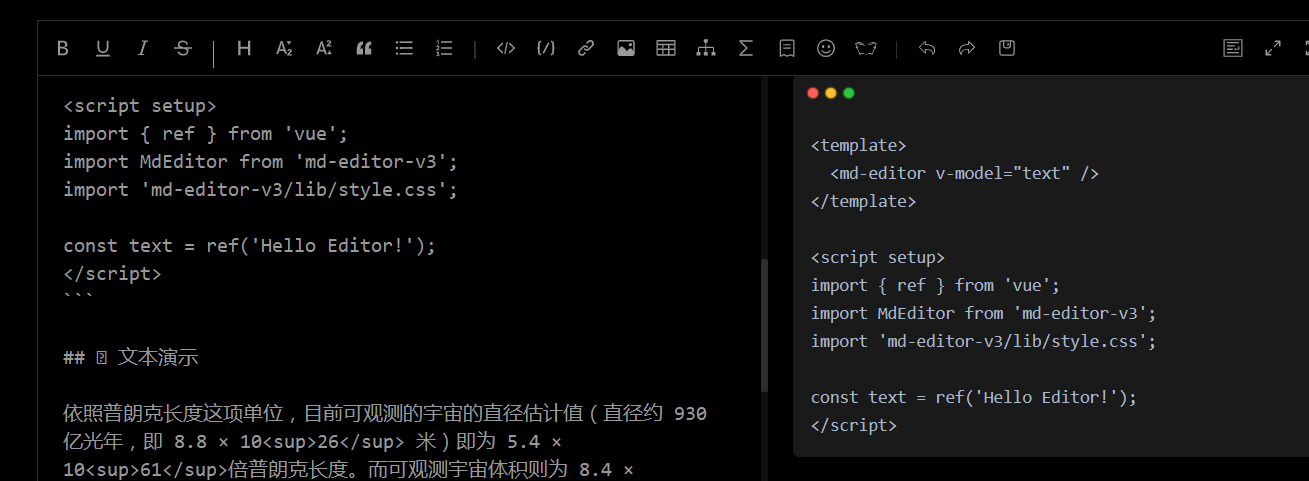Open the heading H title menu

244,48
